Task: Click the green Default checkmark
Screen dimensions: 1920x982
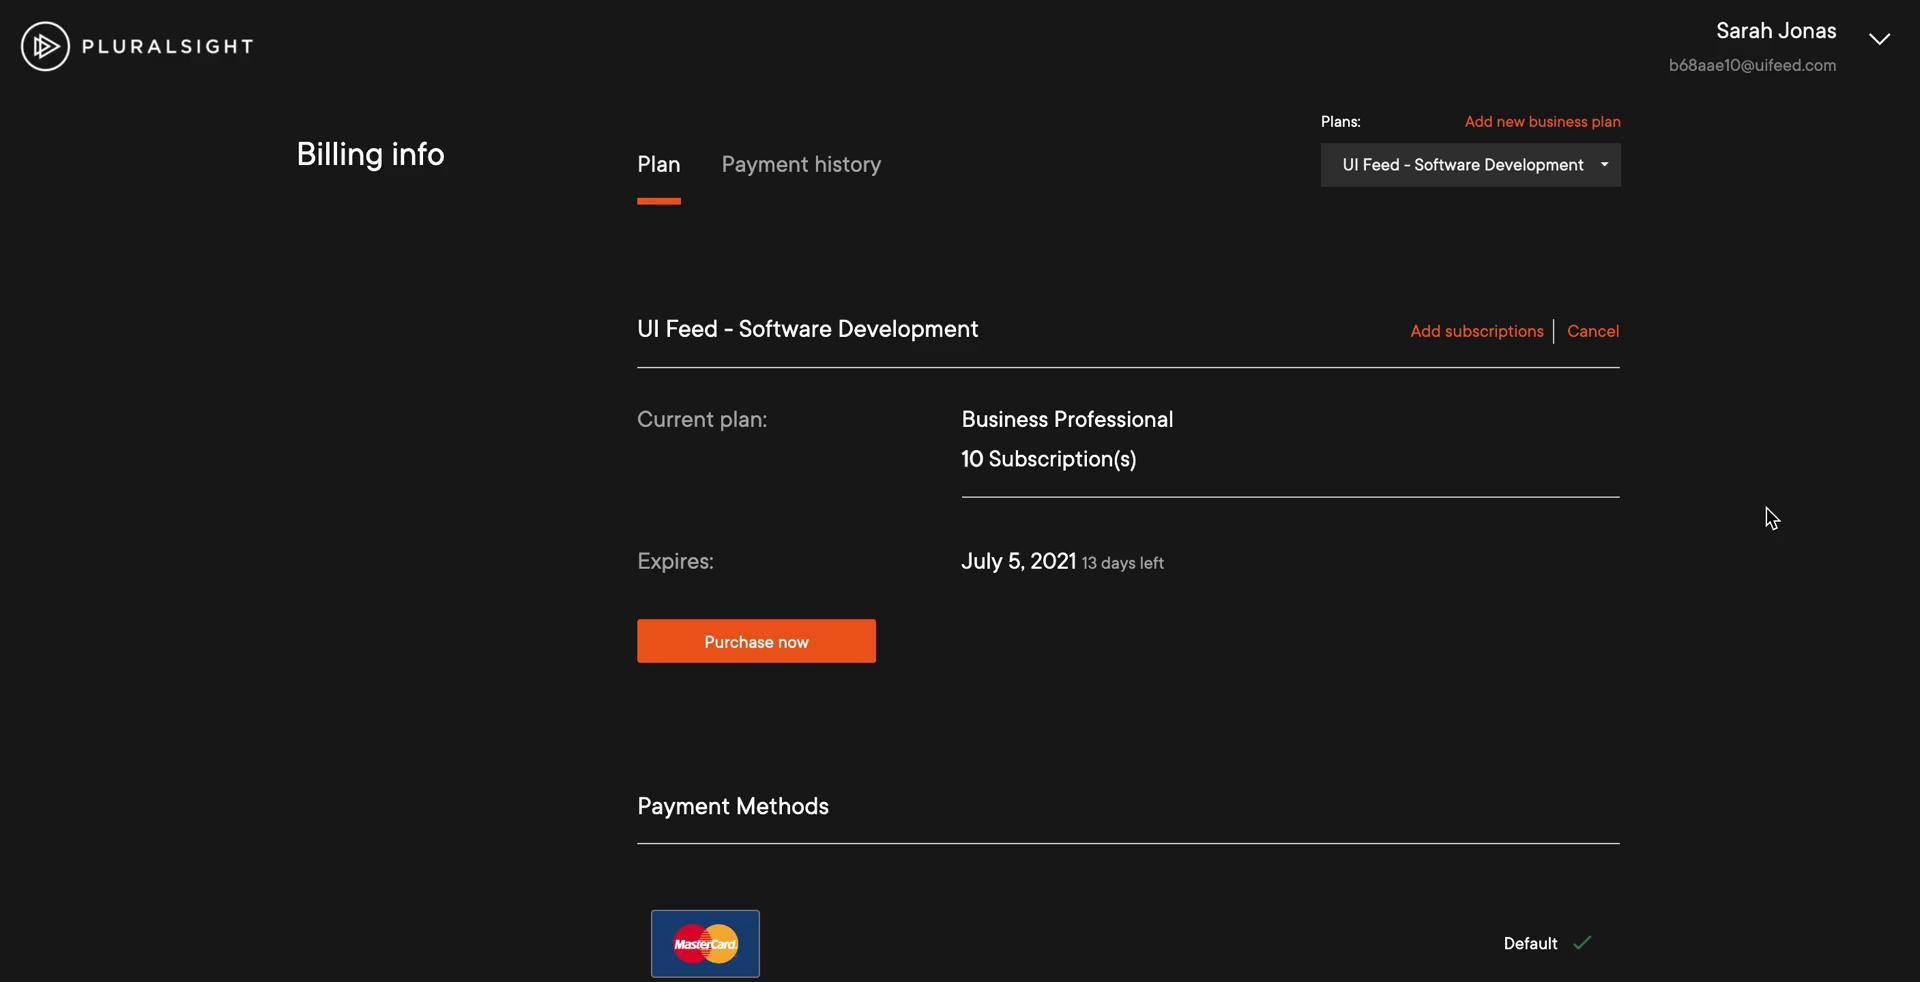Action: click(1582, 943)
